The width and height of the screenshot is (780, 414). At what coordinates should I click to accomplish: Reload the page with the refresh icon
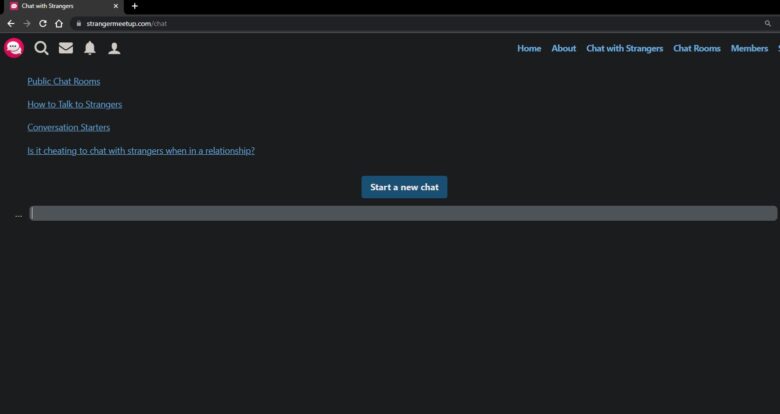click(43, 23)
